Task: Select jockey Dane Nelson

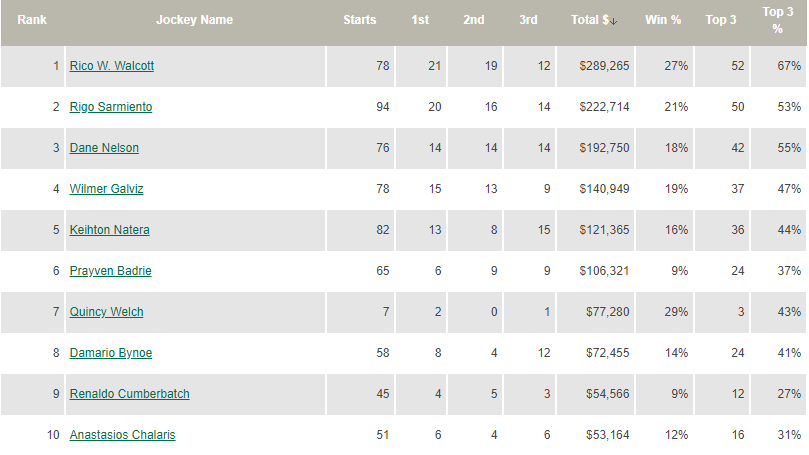Action: [104, 148]
